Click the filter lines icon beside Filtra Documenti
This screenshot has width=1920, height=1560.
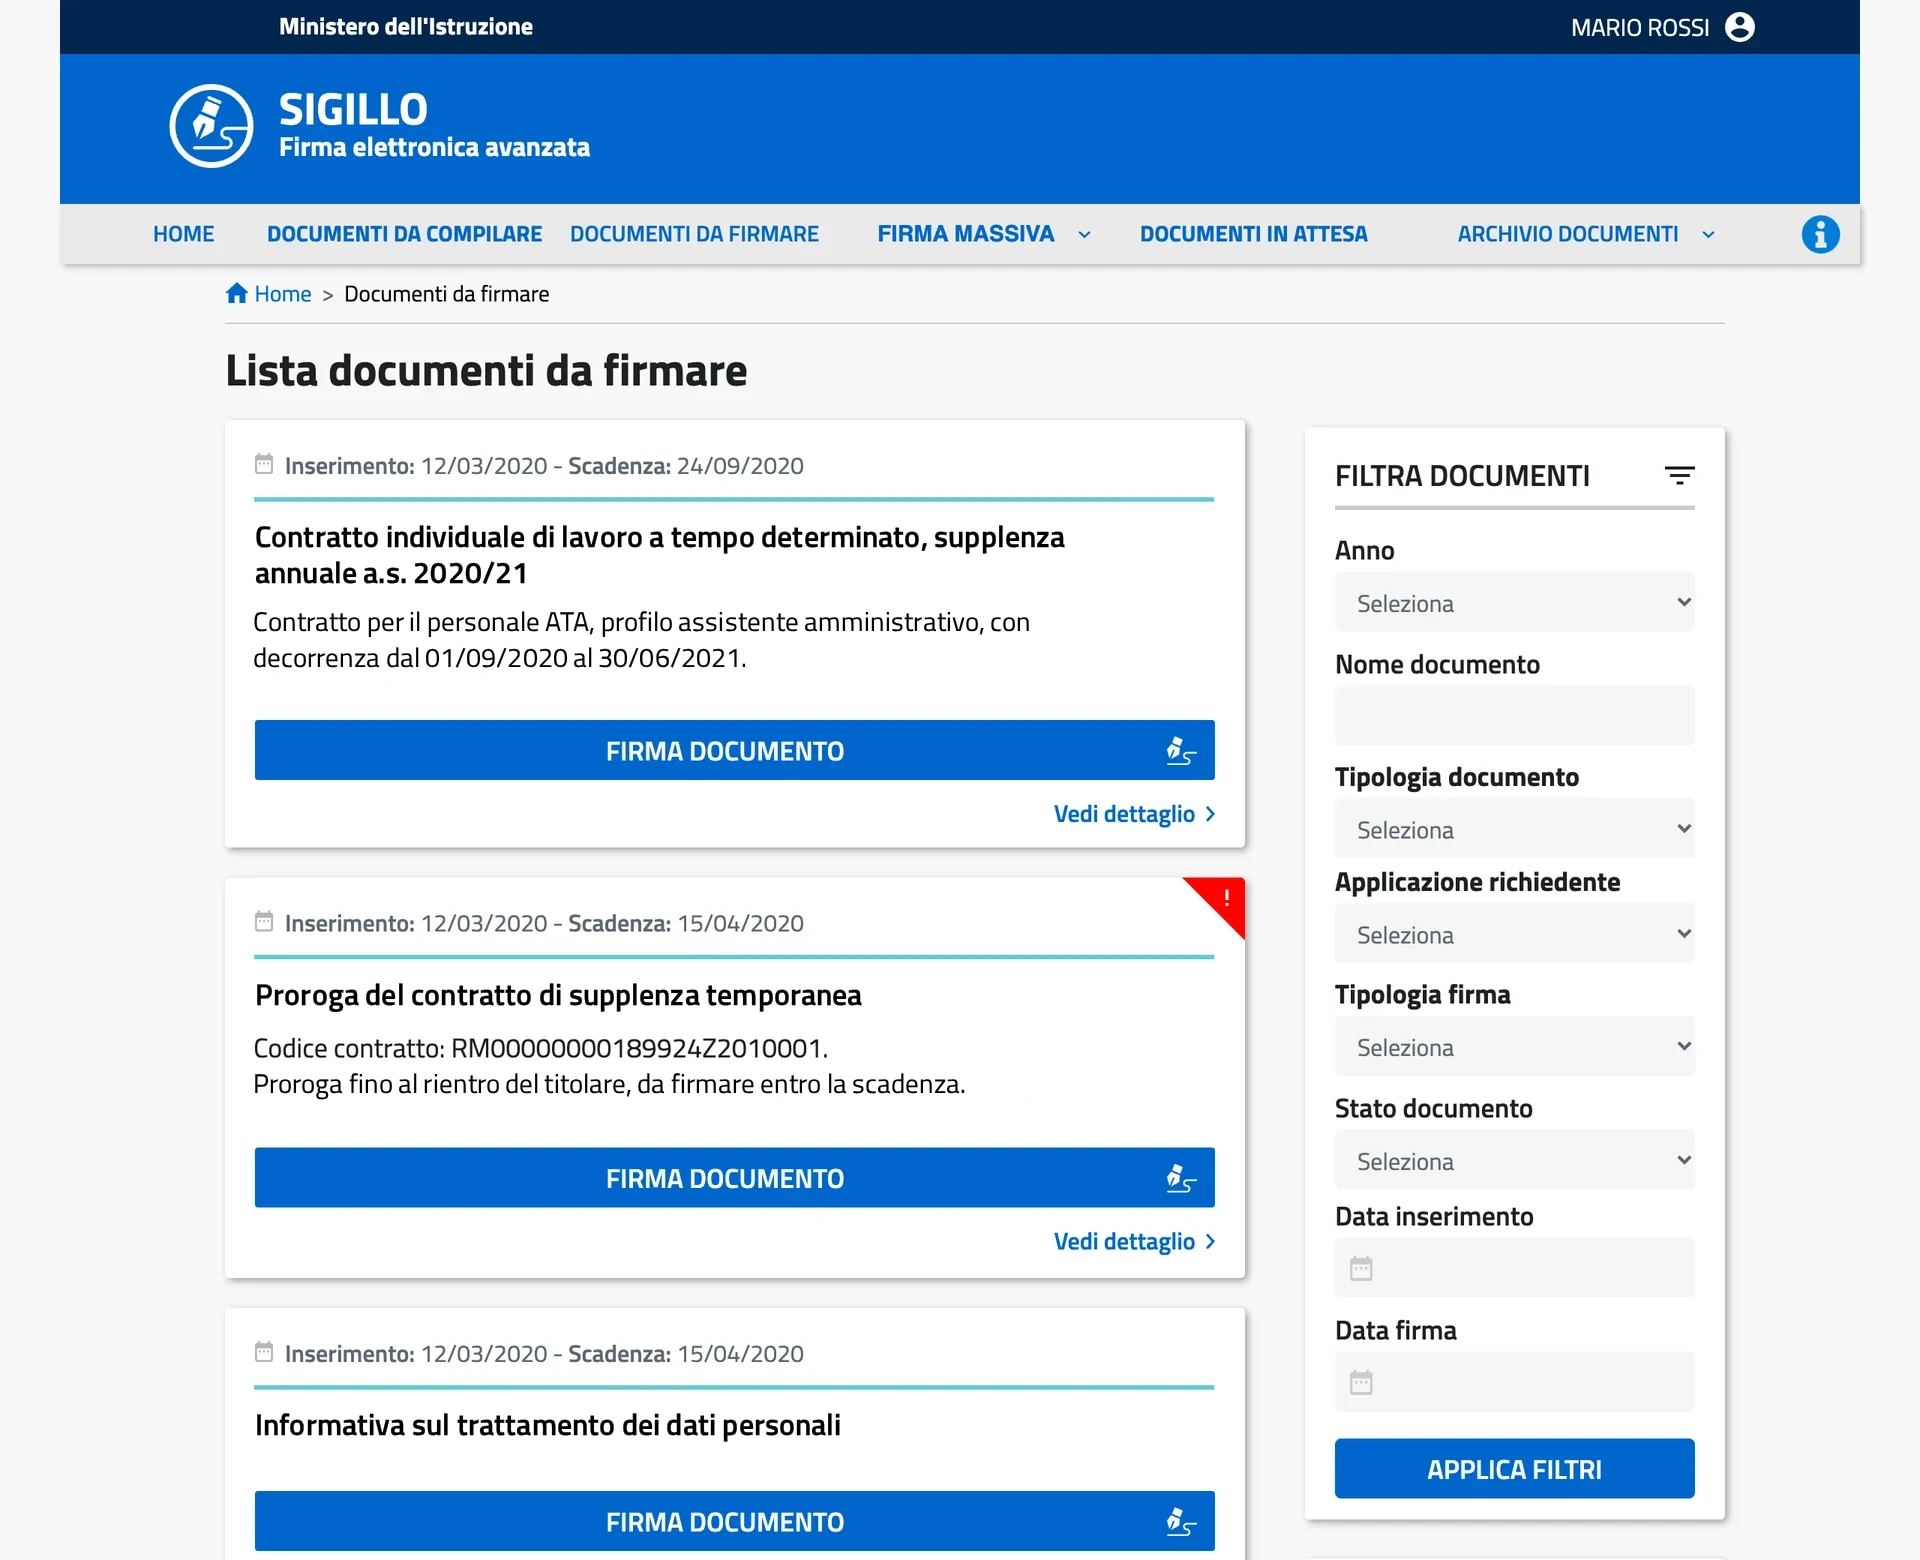1680,475
